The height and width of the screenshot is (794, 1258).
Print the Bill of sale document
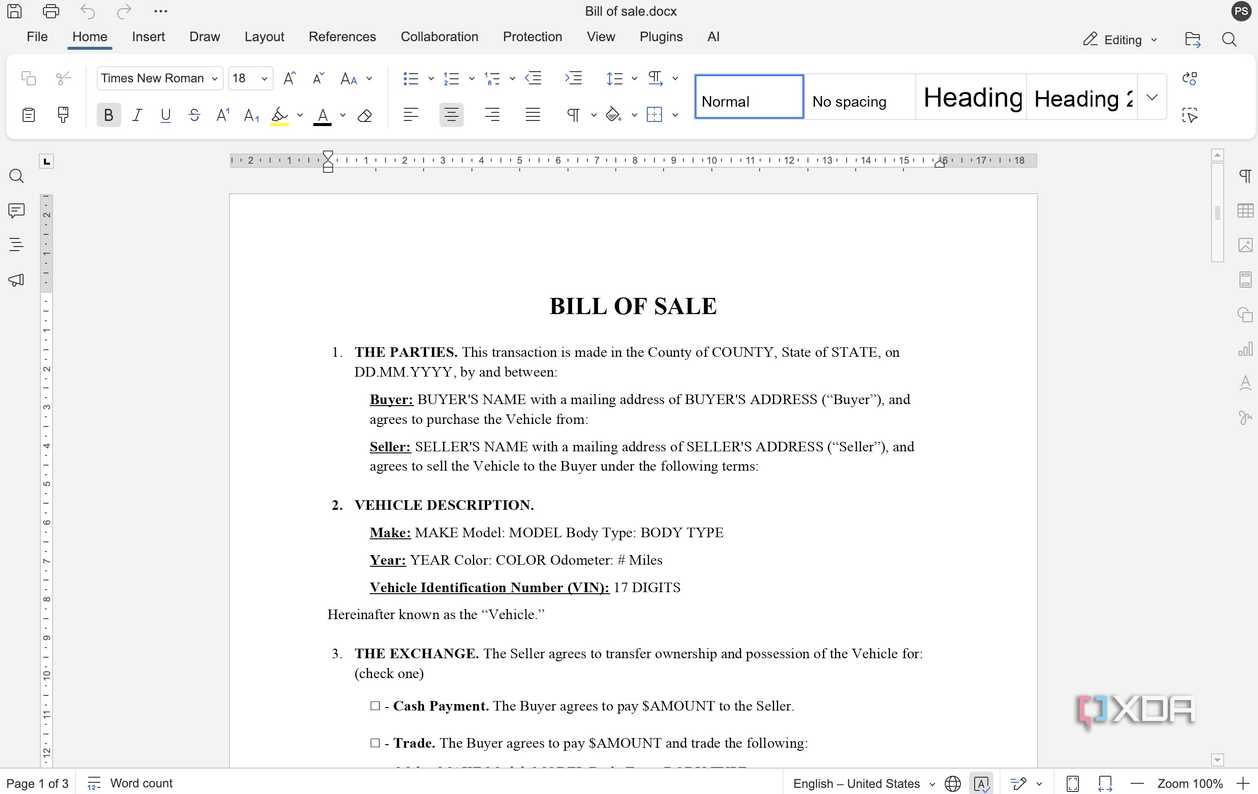point(51,12)
